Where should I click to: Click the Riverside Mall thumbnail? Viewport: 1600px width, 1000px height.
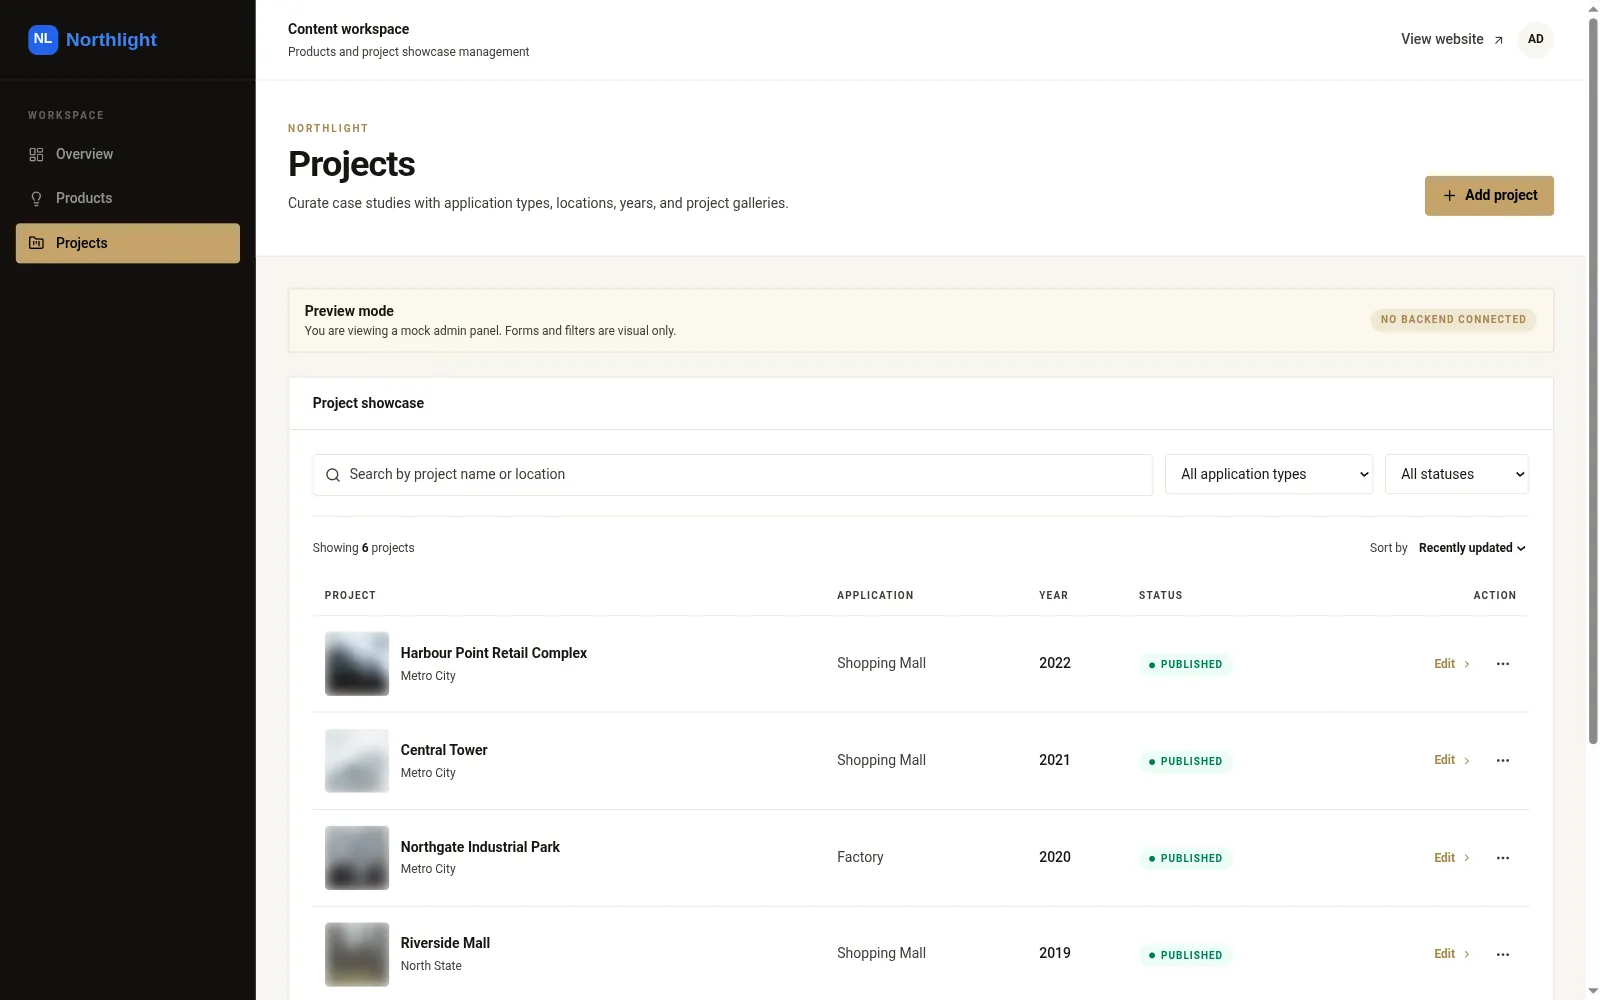coord(357,955)
